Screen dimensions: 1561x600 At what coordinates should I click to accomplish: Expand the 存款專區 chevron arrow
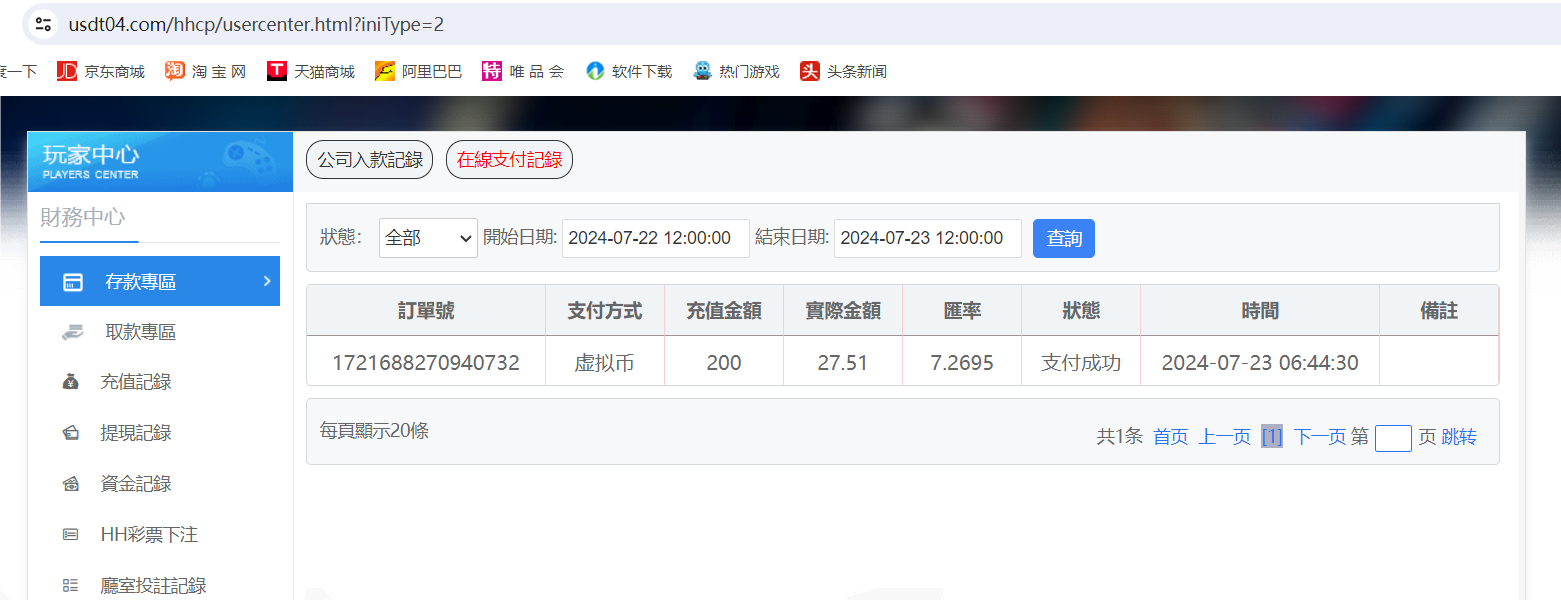click(x=268, y=281)
